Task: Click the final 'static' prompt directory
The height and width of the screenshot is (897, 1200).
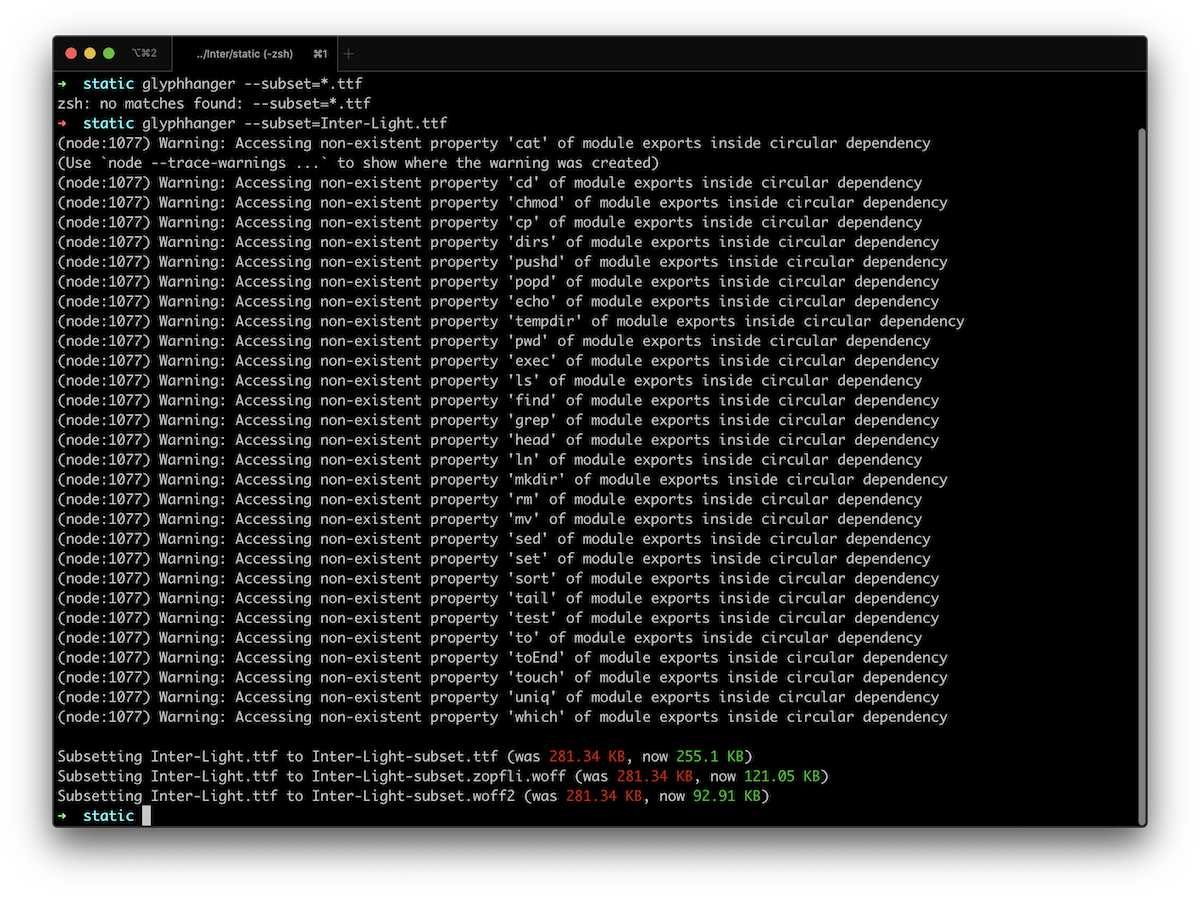Action: (x=108, y=816)
